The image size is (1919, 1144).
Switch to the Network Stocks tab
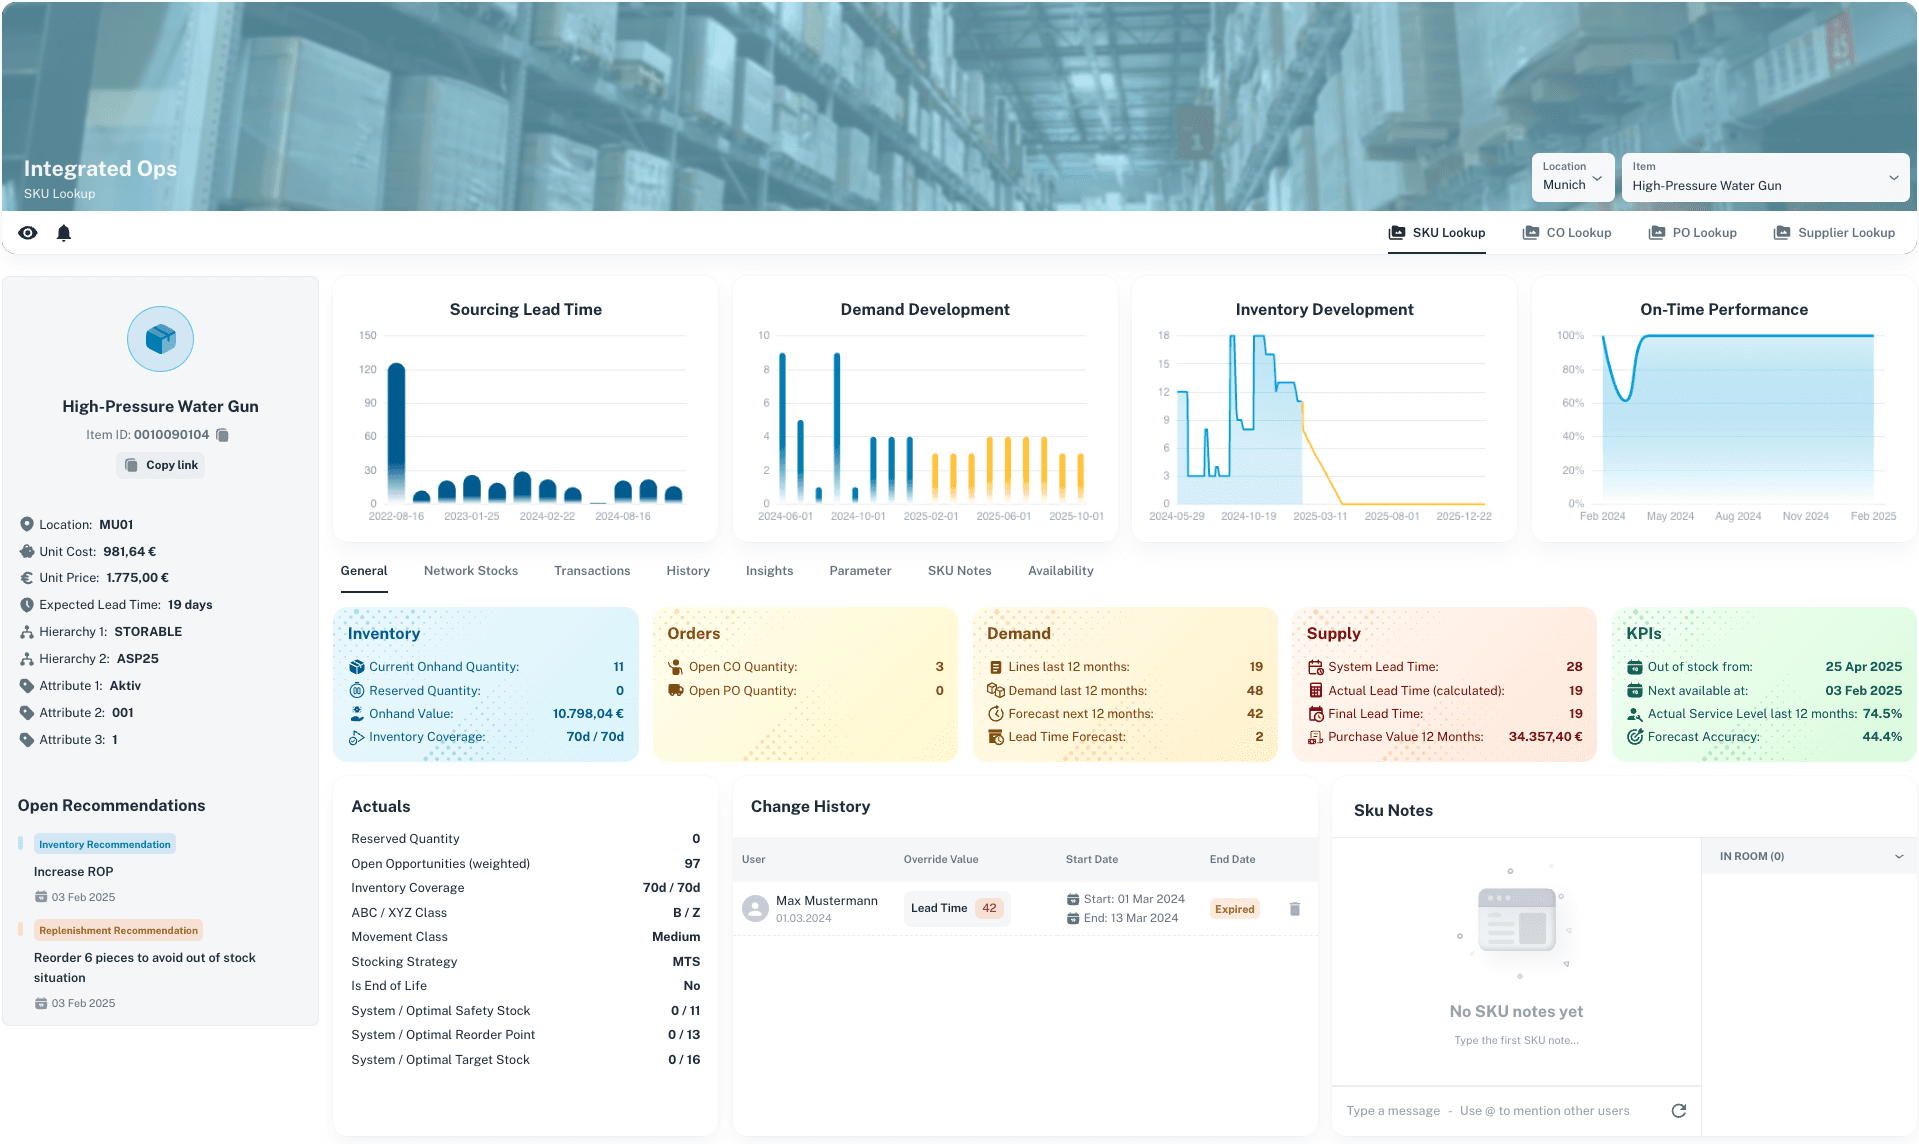[x=470, y=570]
